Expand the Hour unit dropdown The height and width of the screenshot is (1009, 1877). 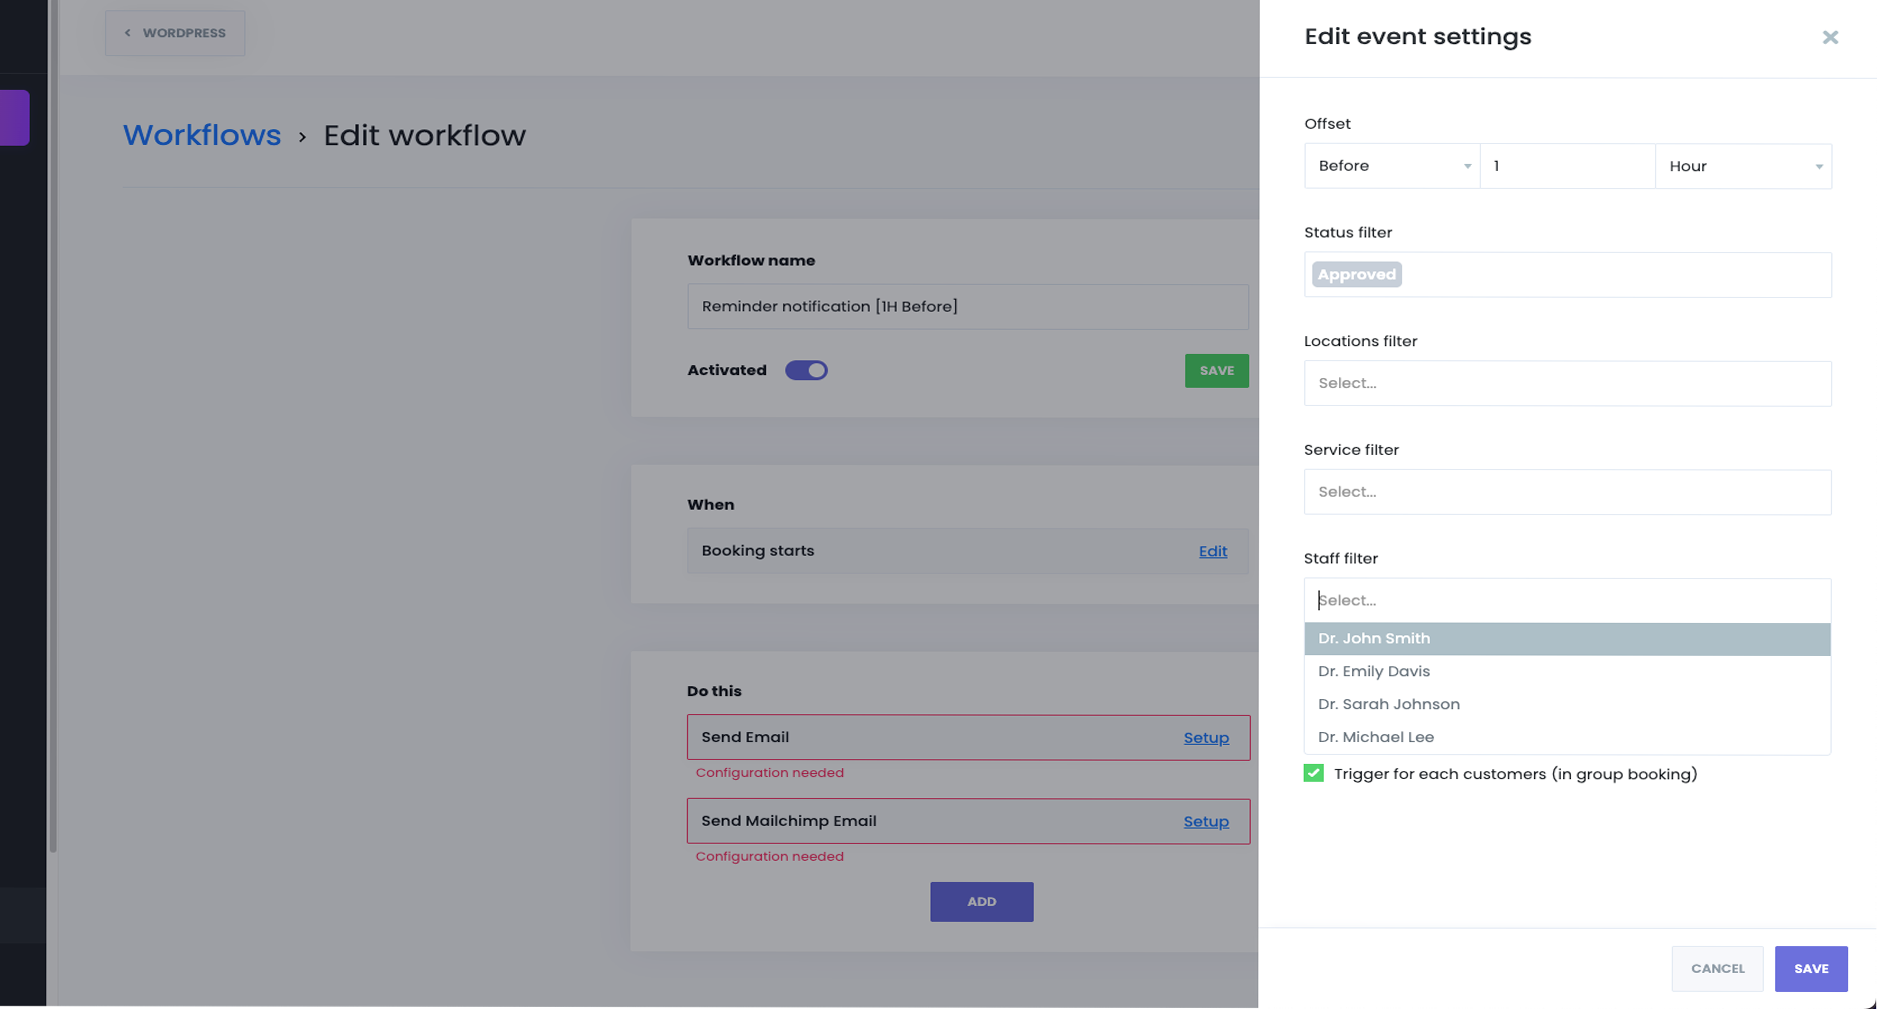(x=1742, y=166)
